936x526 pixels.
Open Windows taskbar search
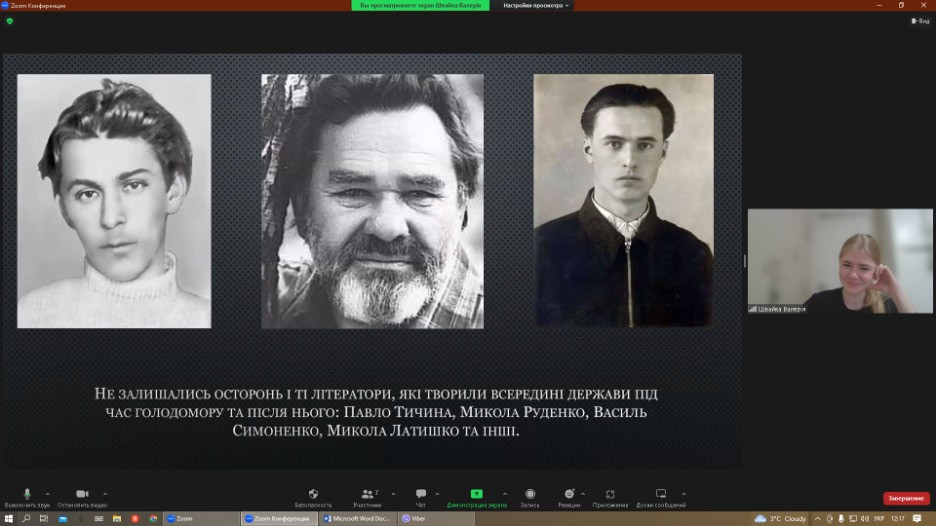coord(26,519)
